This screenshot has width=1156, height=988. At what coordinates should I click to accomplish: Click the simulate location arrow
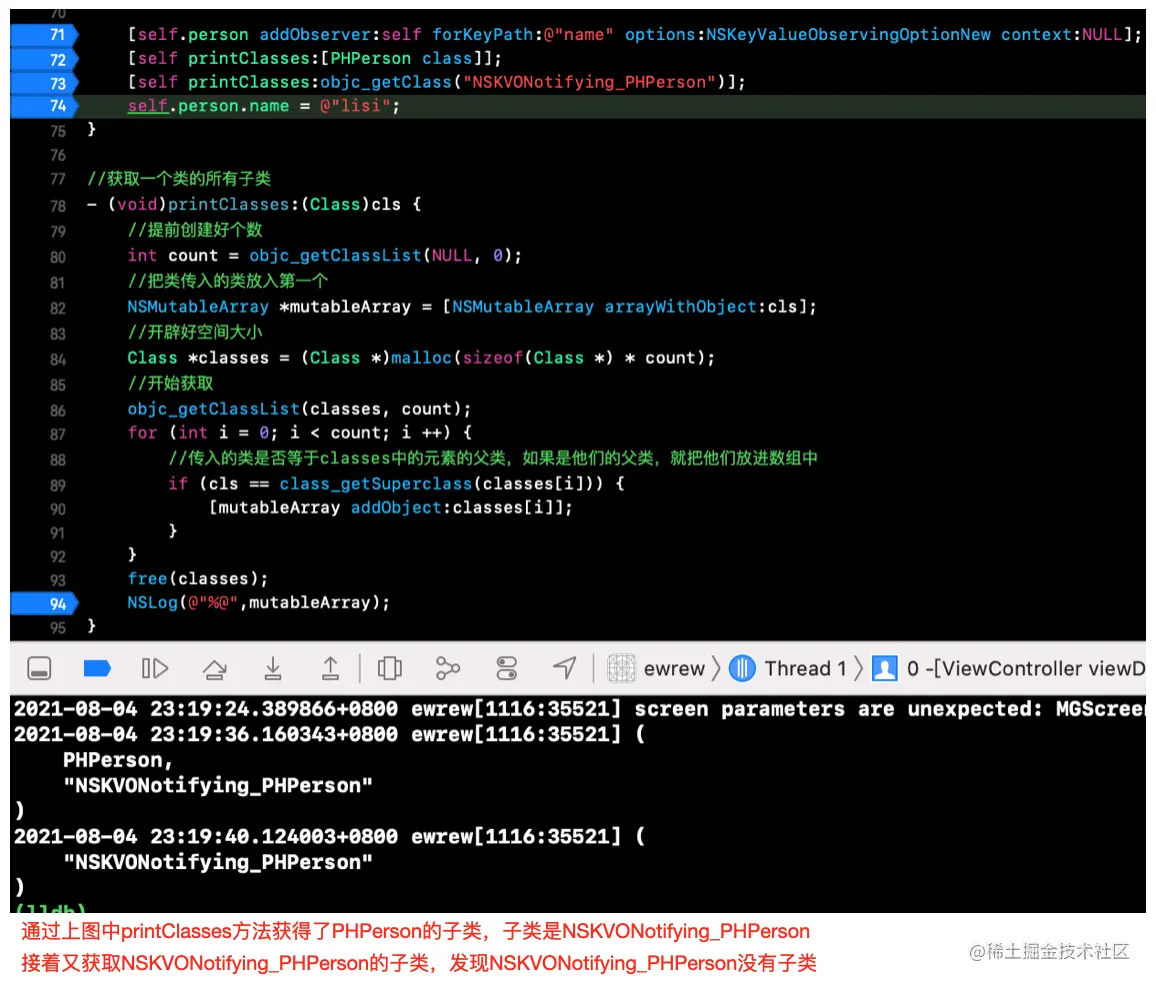(565, 669)
